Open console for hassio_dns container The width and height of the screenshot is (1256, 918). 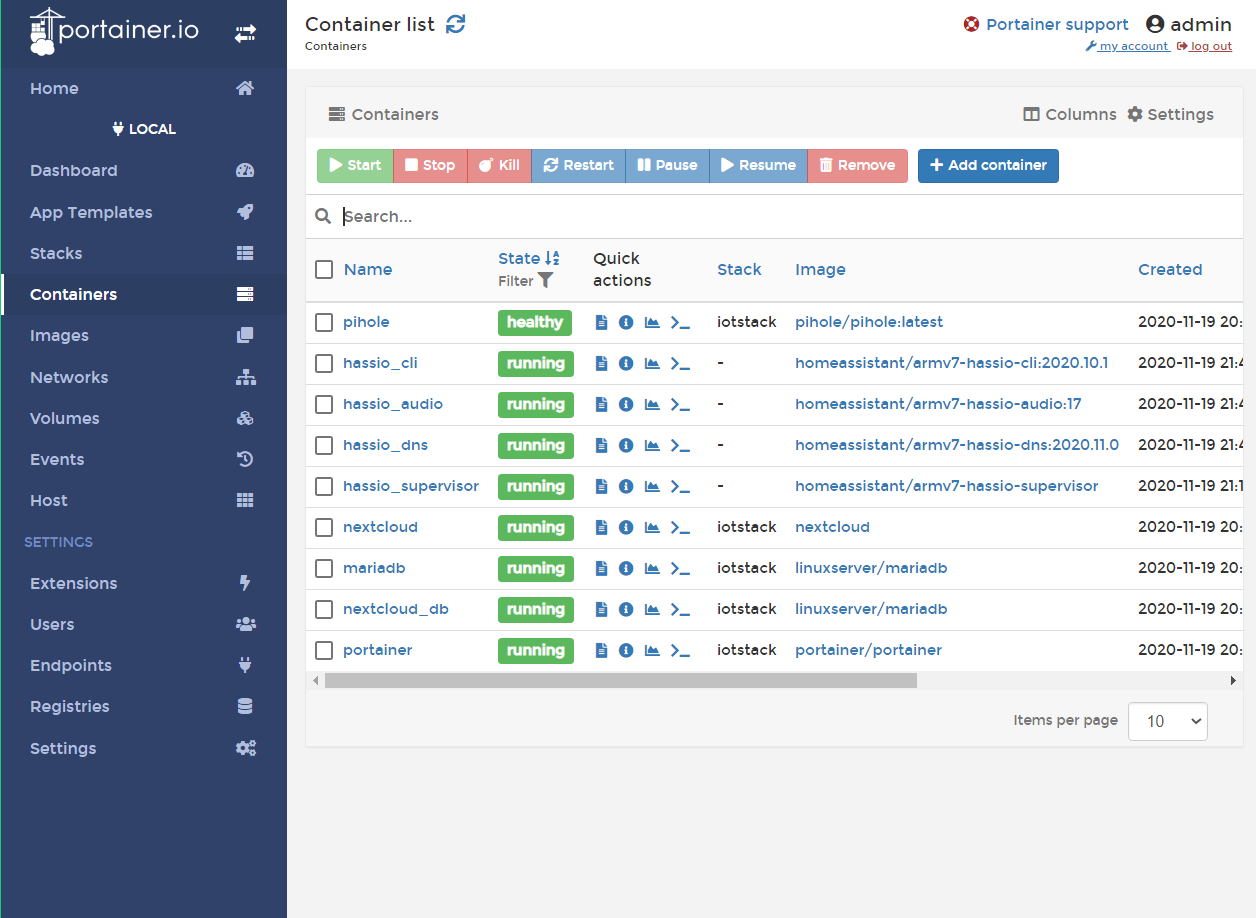[680, 445]
